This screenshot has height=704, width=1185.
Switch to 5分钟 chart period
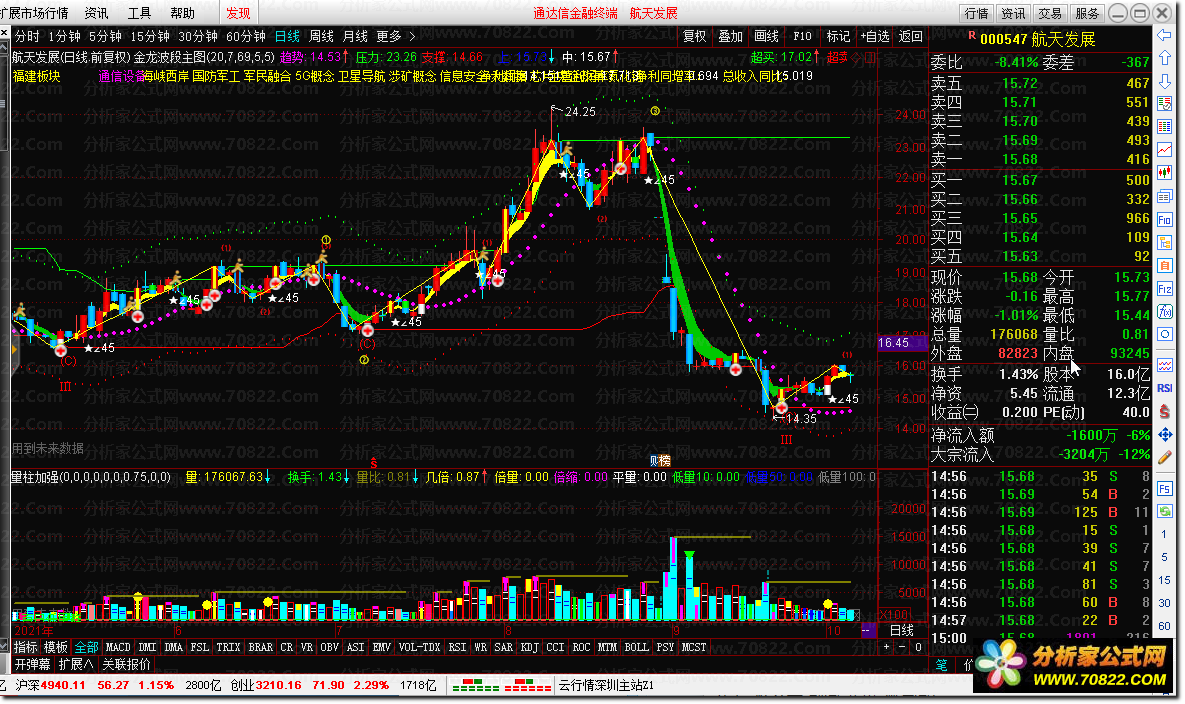tap(105, 36)
